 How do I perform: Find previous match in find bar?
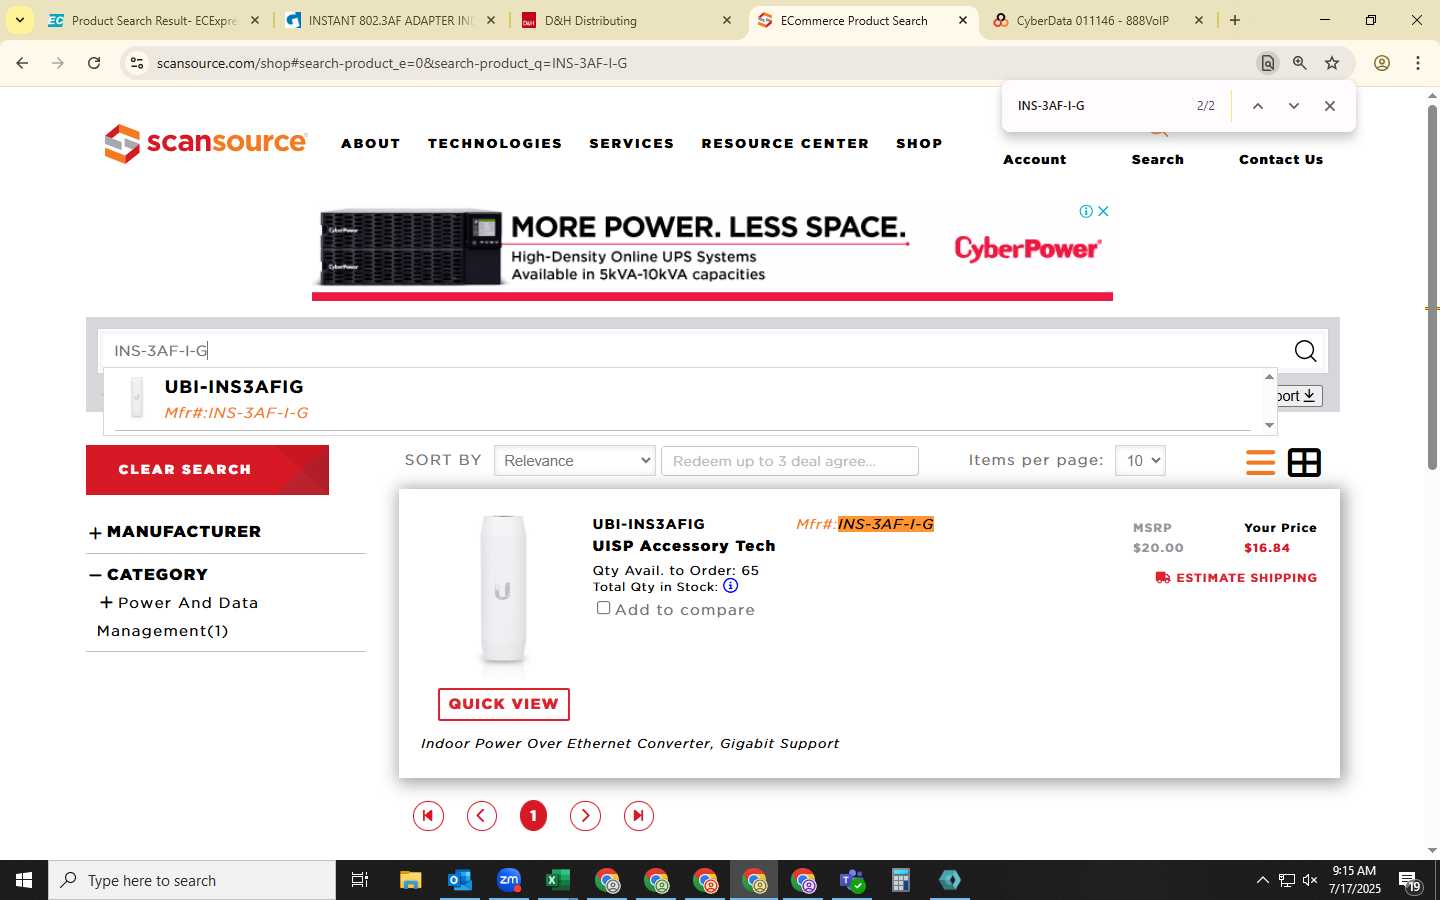pos(1258,106)
